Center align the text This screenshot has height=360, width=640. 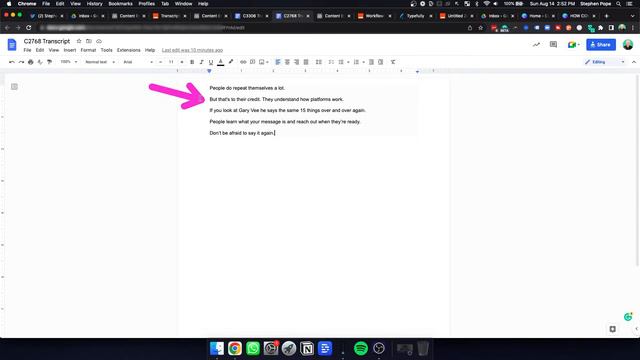tap(287, 62)
